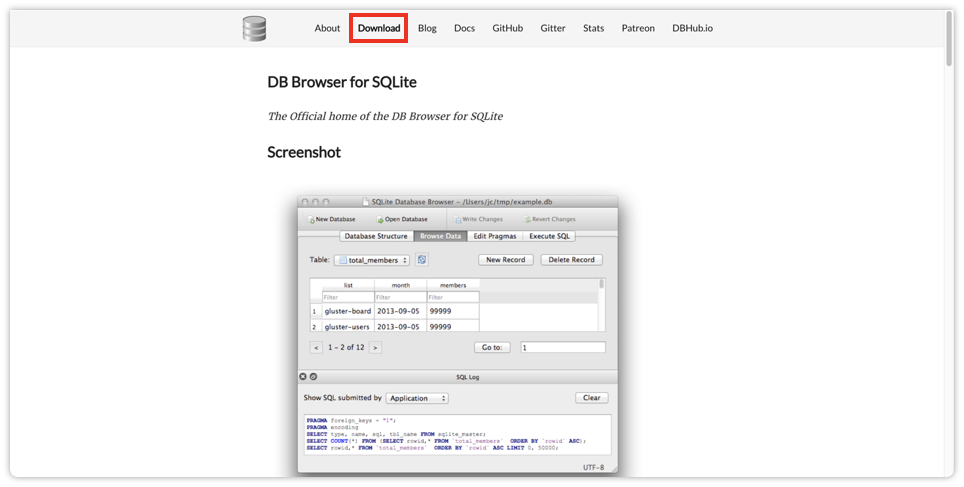Viewport: 964px width, 487px height.
Task: Click the New Record button
Action: point(505,260)
